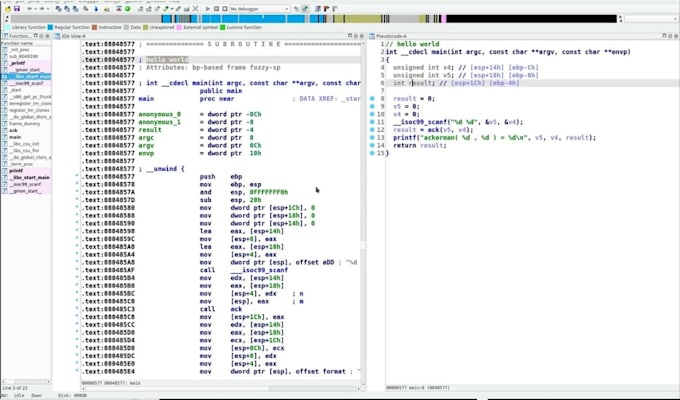The width and height of the screenshot is (680, 400).
Task: Toggle breakpoint dot on line 14 return
Action: pos(372,145)
